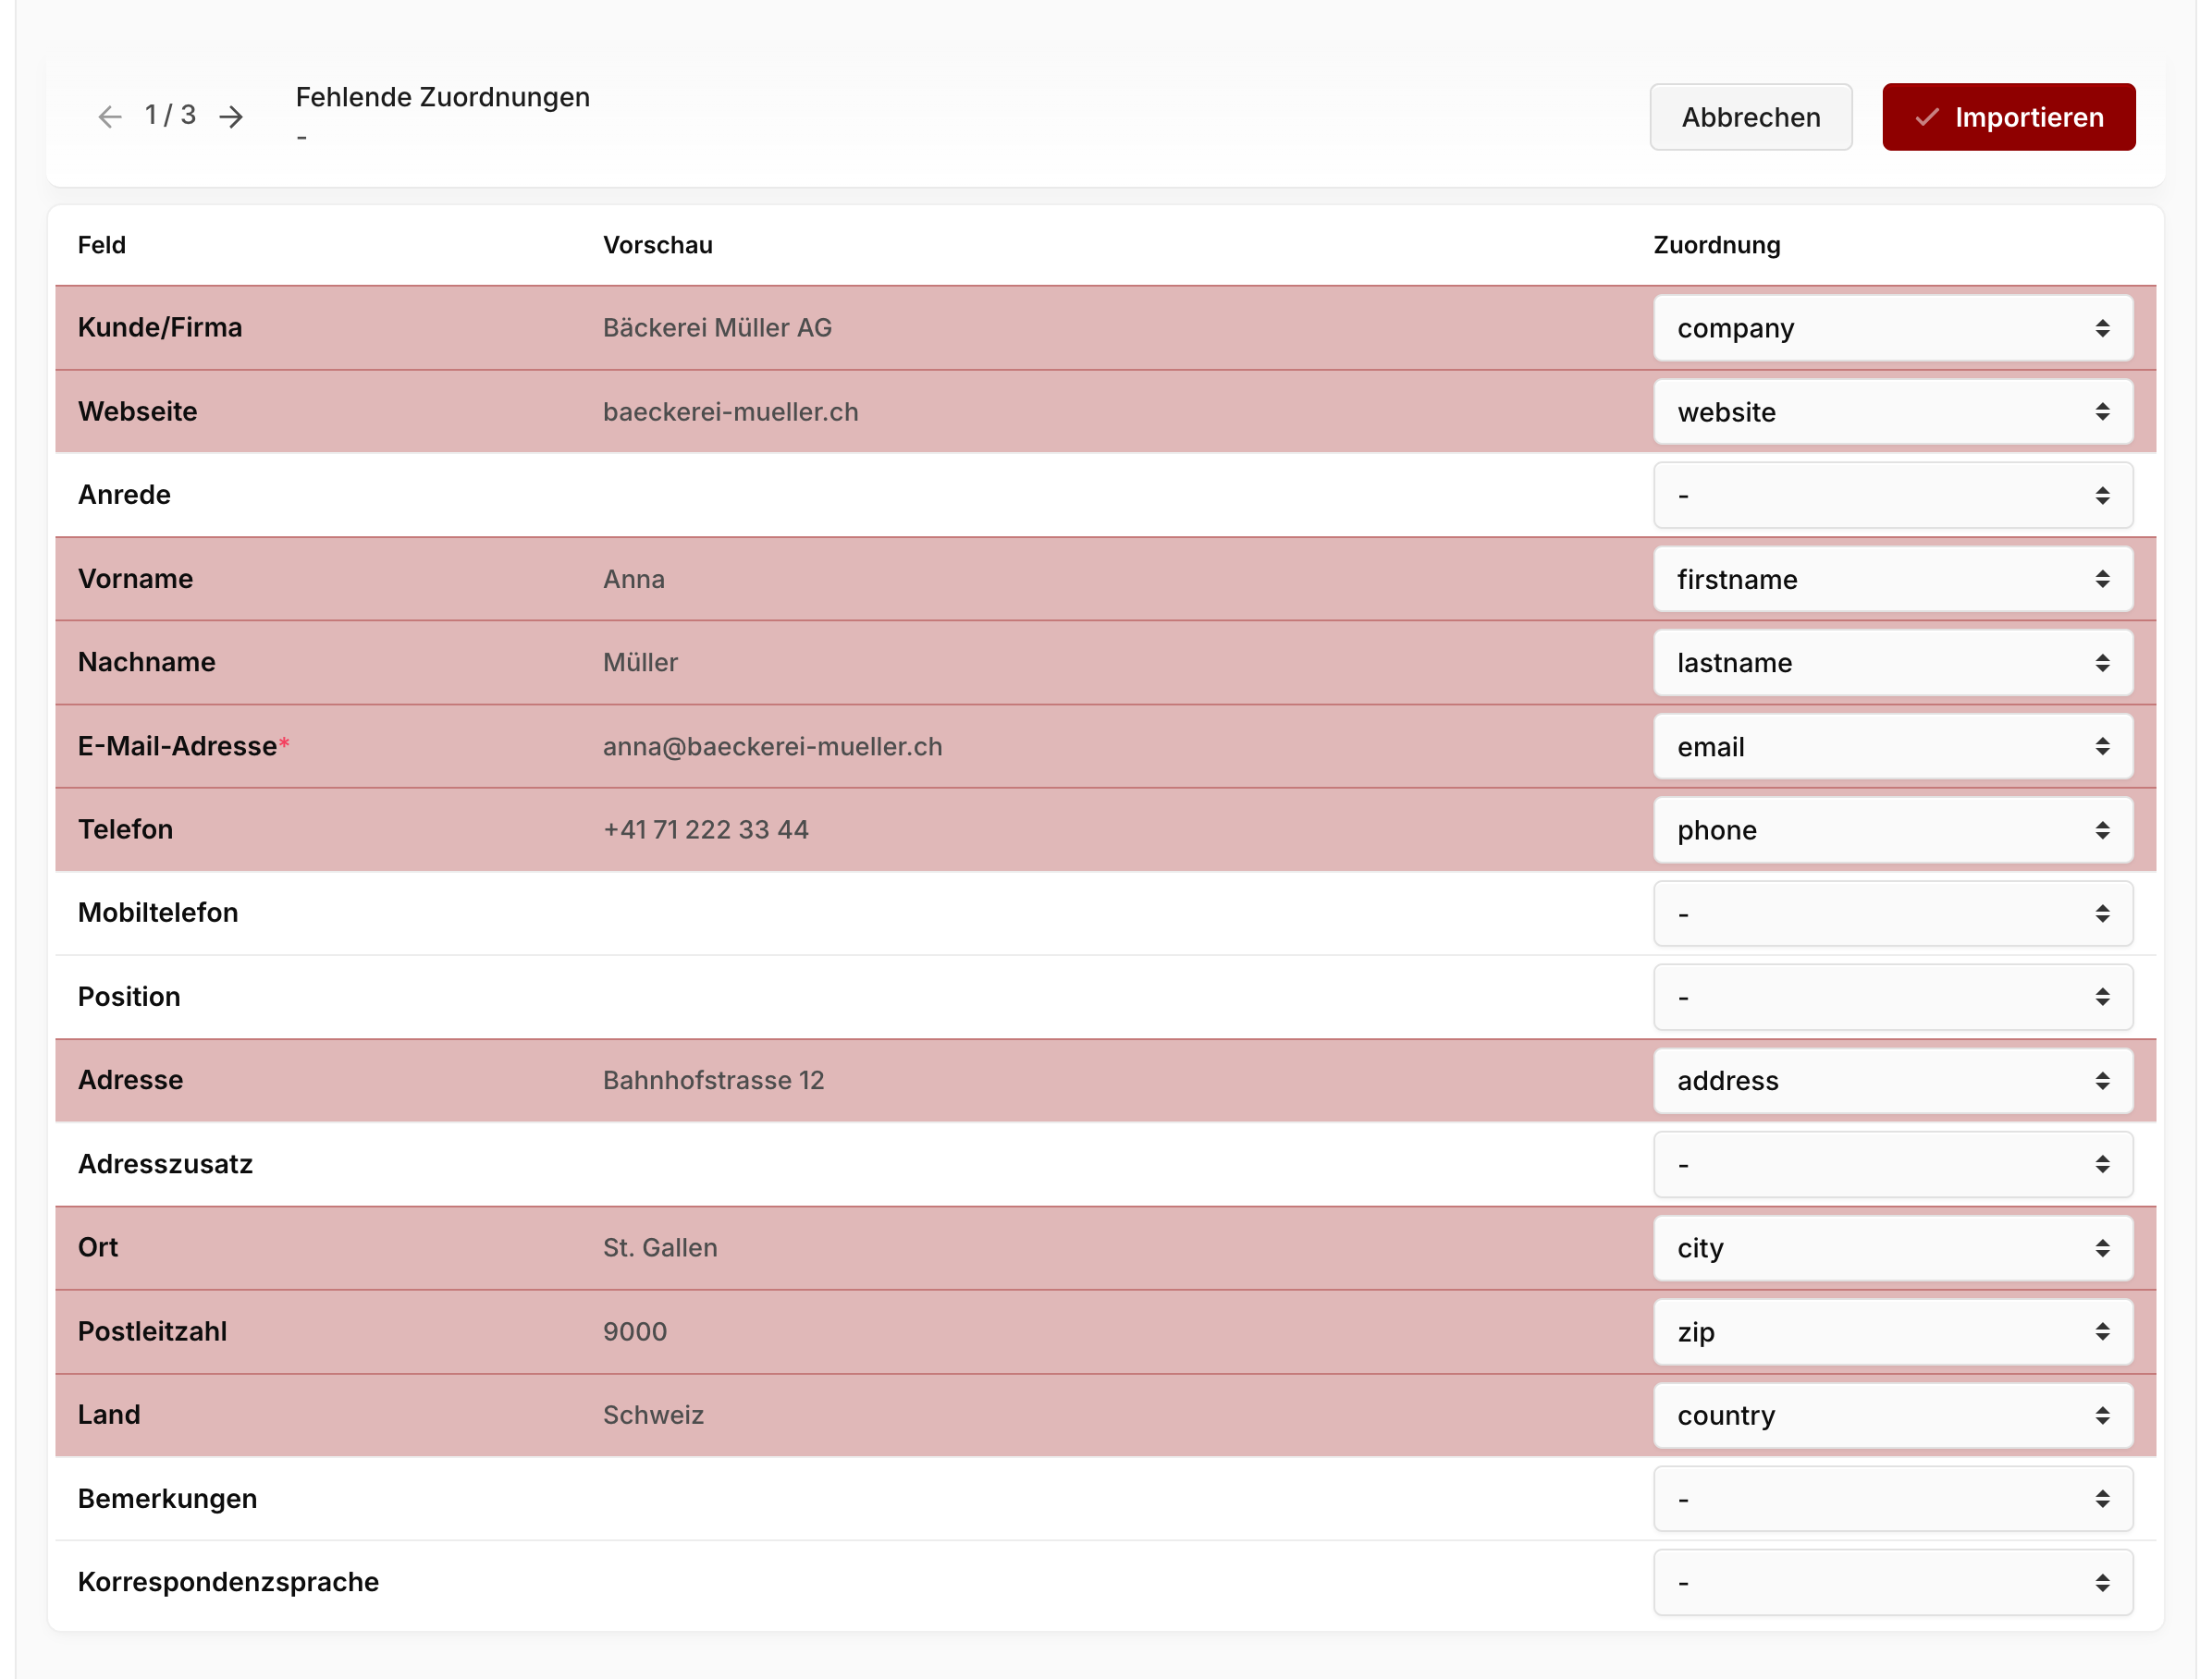Click the preview value 9000
This screenshot has width=2212, height=1679.
pos(634,1332)
